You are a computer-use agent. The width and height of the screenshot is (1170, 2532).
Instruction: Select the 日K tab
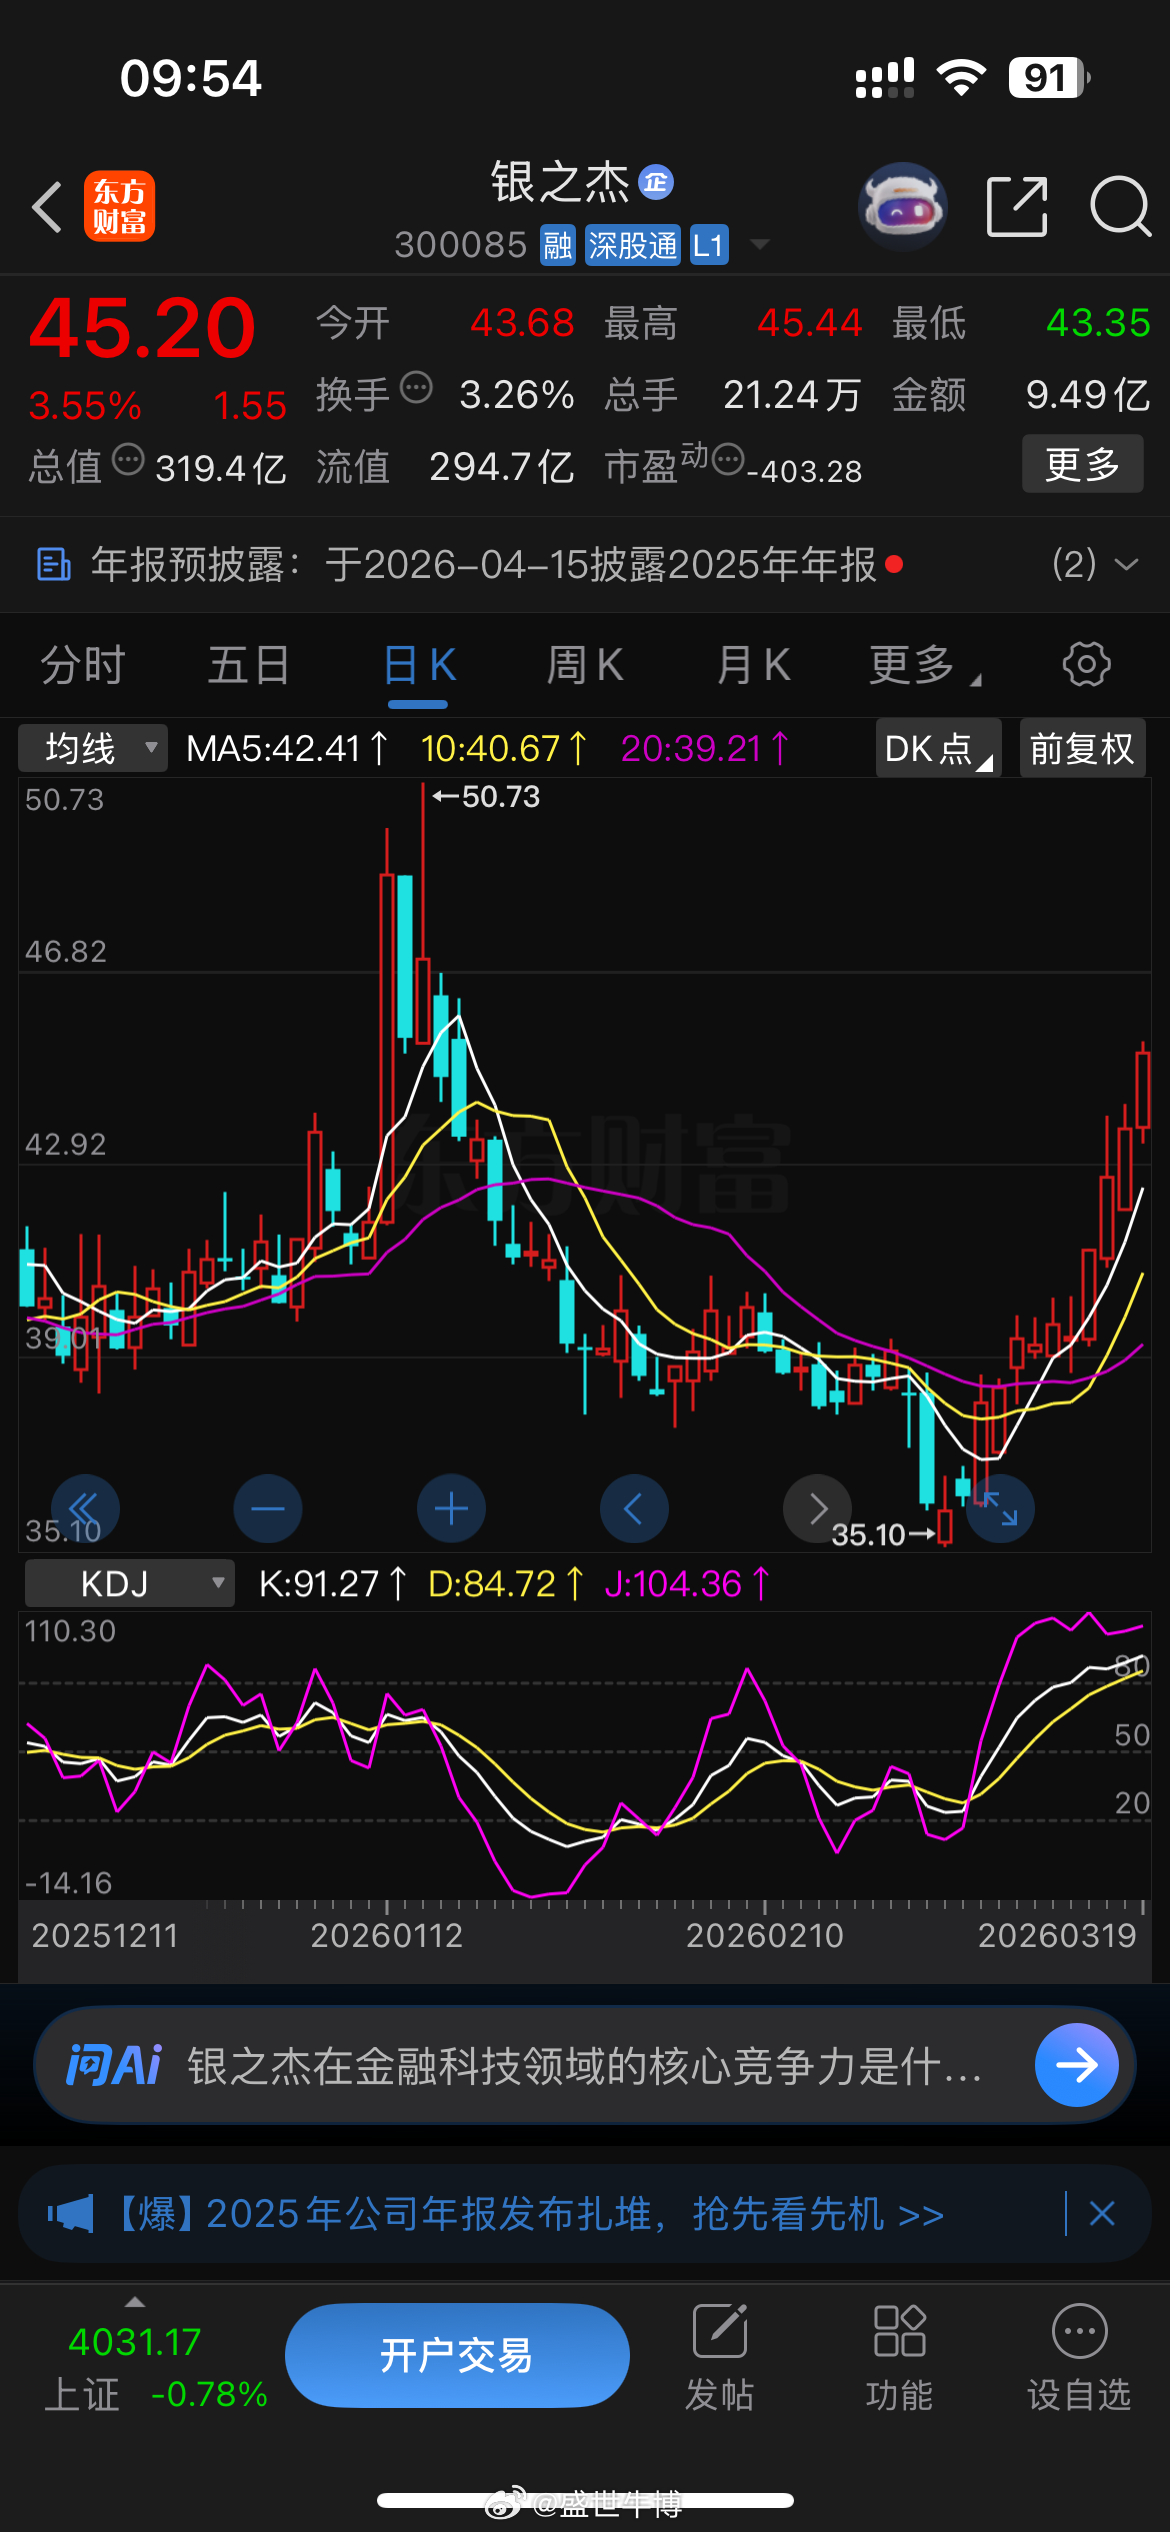(x=419, y=664)
